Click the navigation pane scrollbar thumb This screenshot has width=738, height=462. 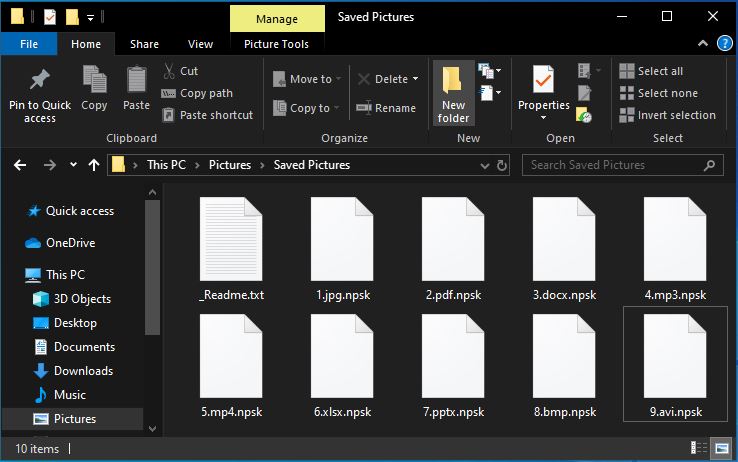point(152,267)
